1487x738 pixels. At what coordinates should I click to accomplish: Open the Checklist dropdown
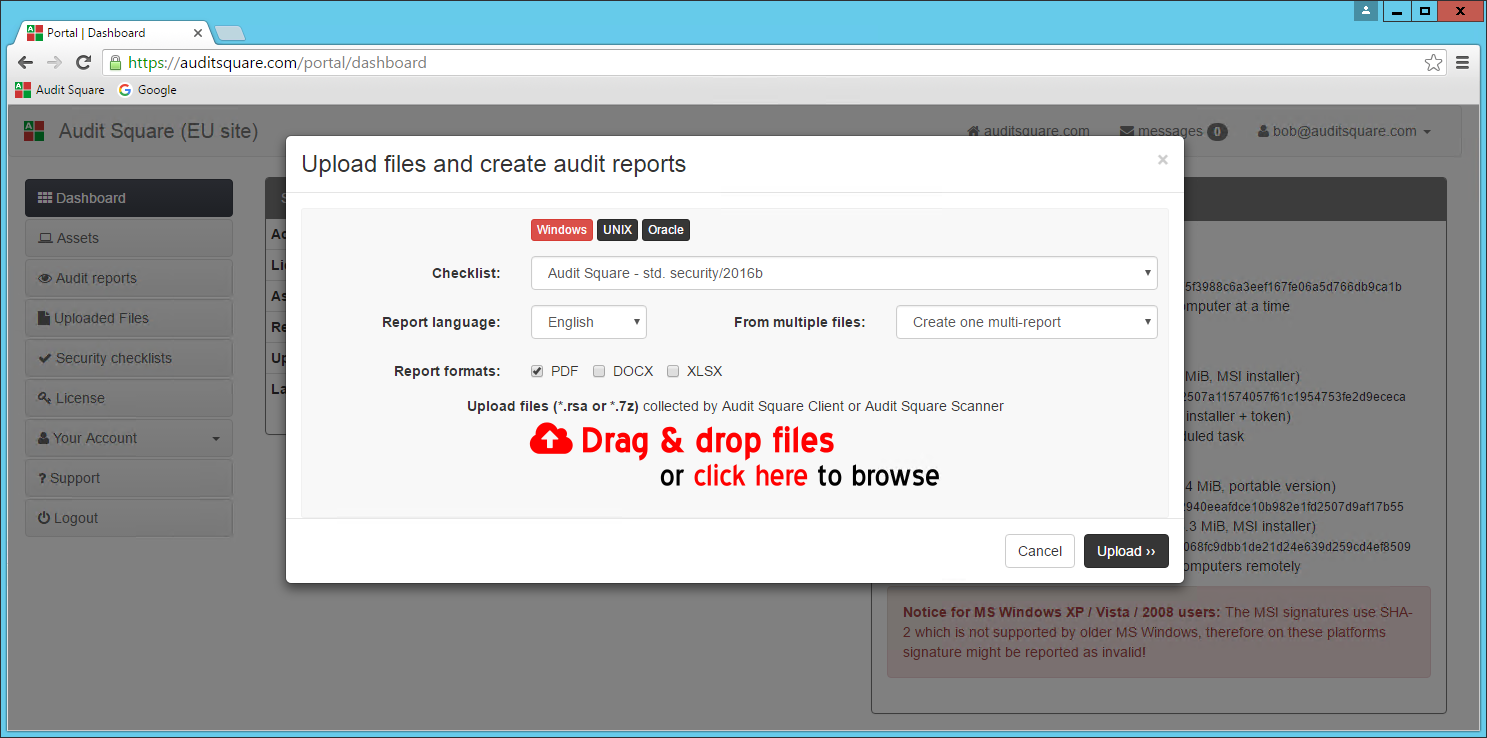(844, 273)
